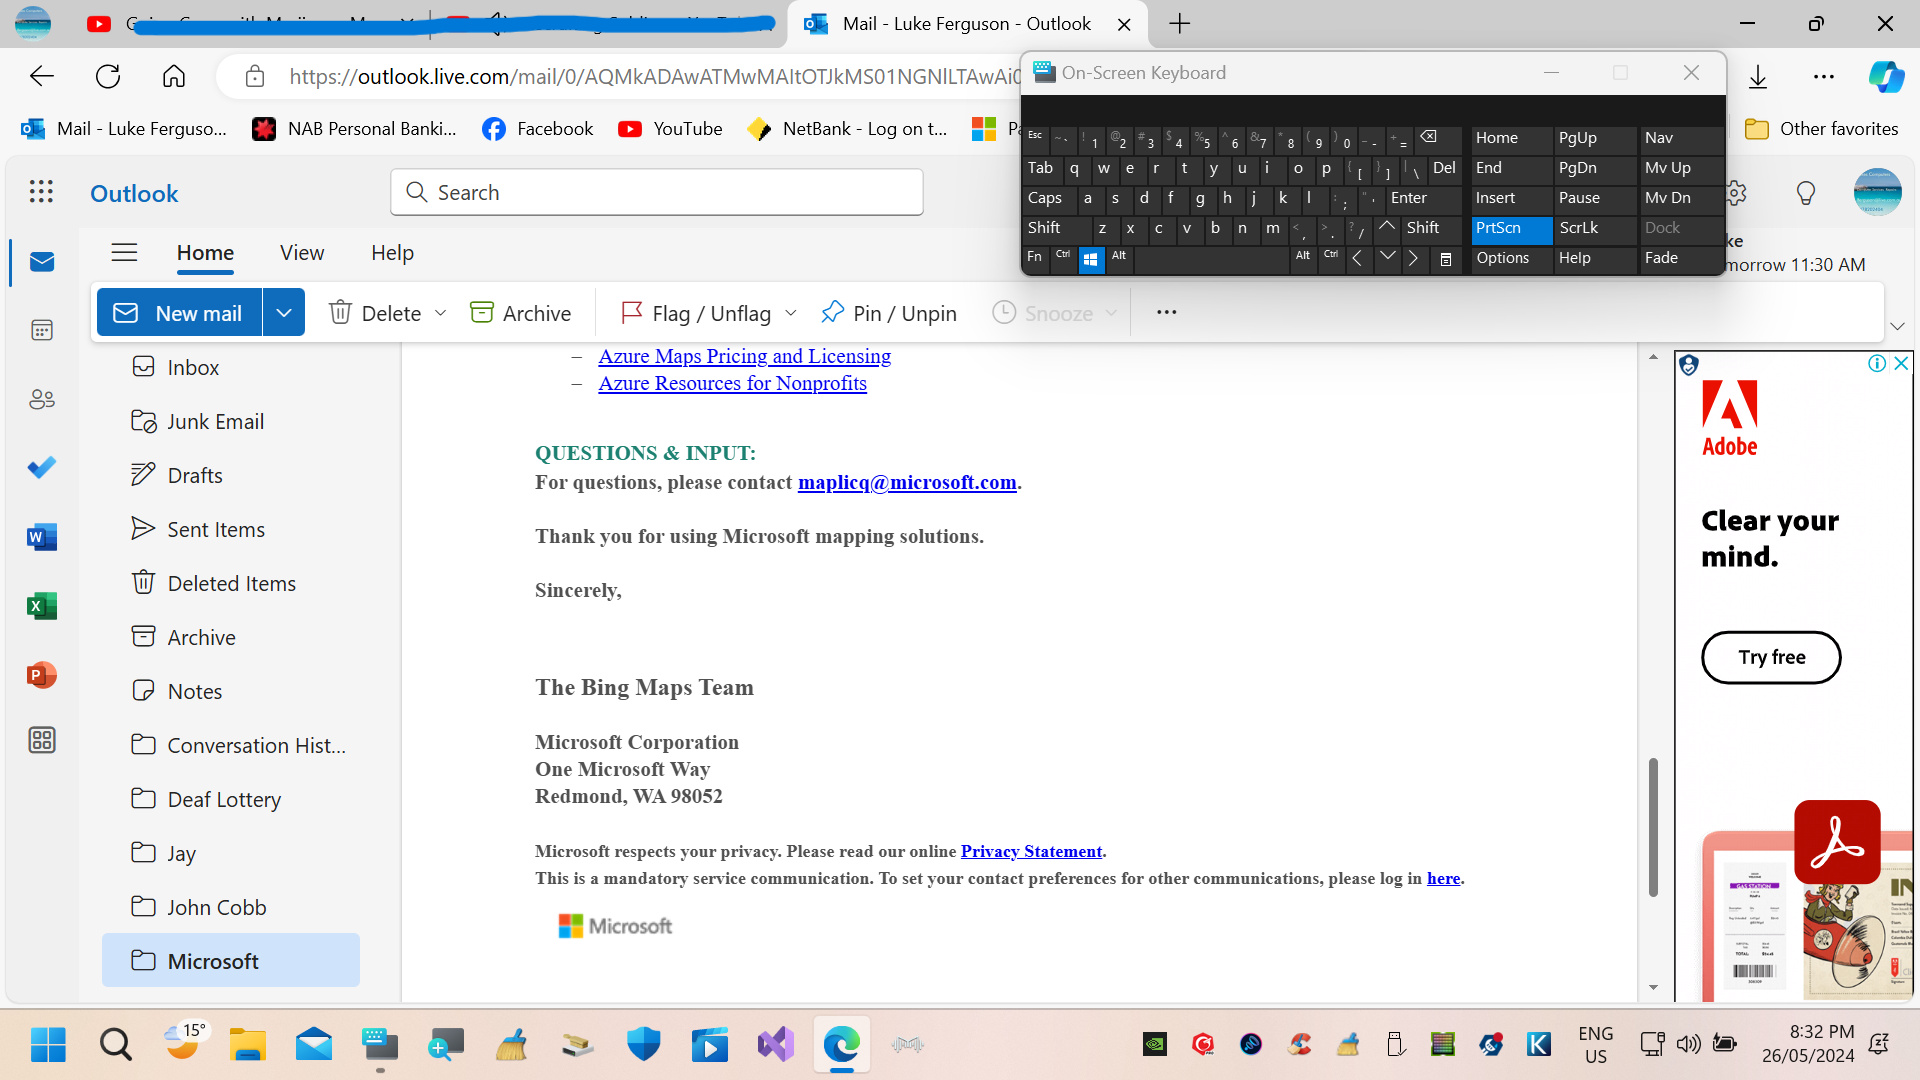
Task: Toggle Fn key on On-Screen Keyboard
Action: [x=1035, y=258]
